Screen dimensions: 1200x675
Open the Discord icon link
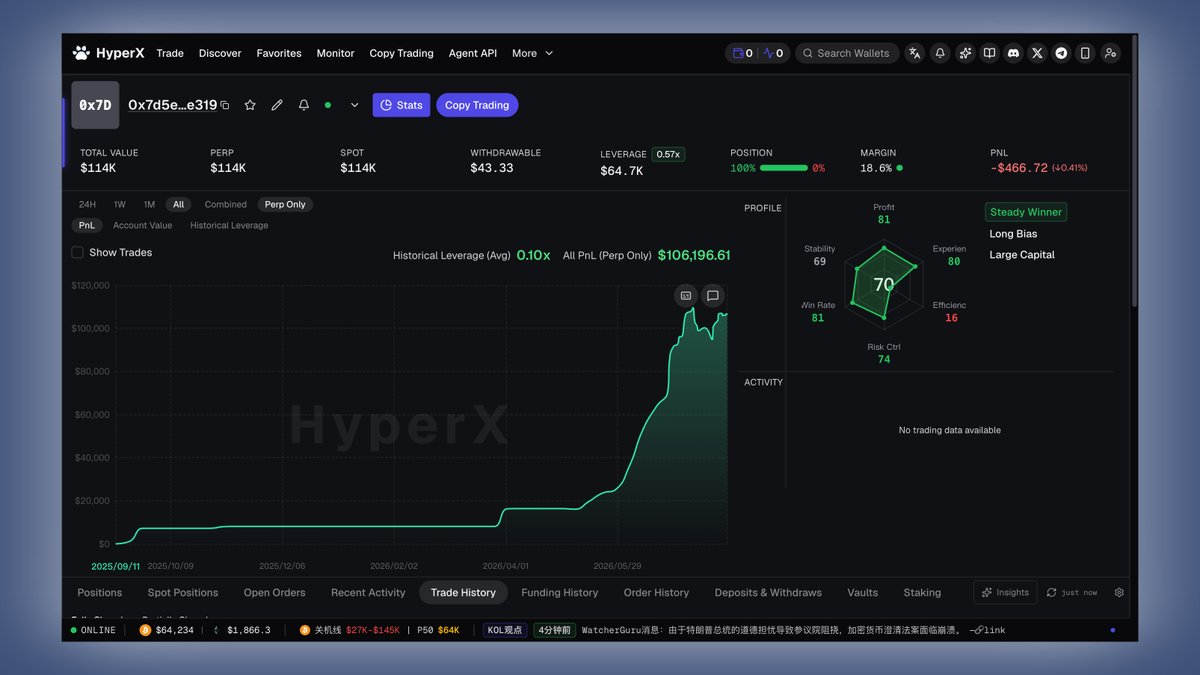coord(1013,53)
